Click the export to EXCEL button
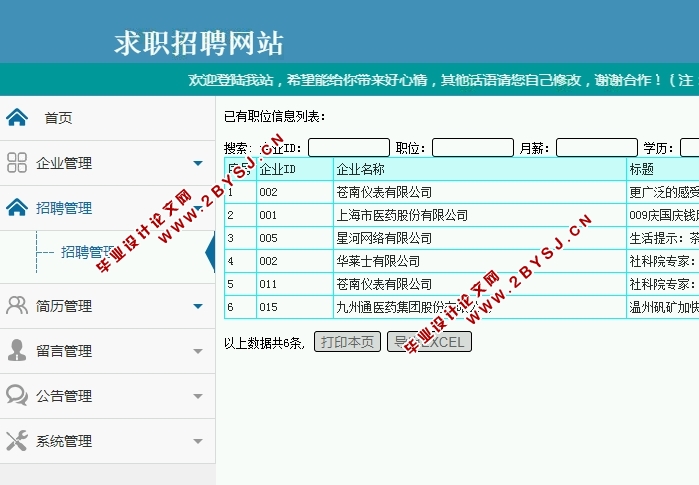Viewport: 699px width, 485px height. click(429, 342)
